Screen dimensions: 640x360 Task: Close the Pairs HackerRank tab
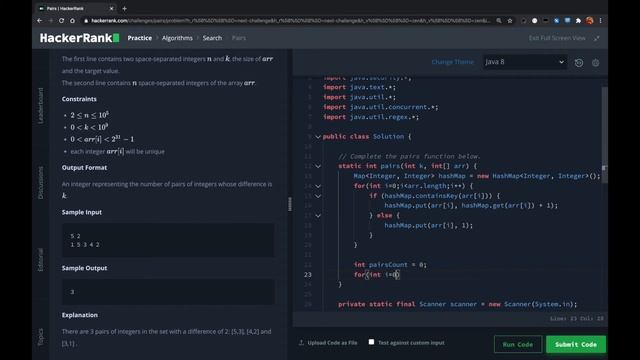[111, 8]
